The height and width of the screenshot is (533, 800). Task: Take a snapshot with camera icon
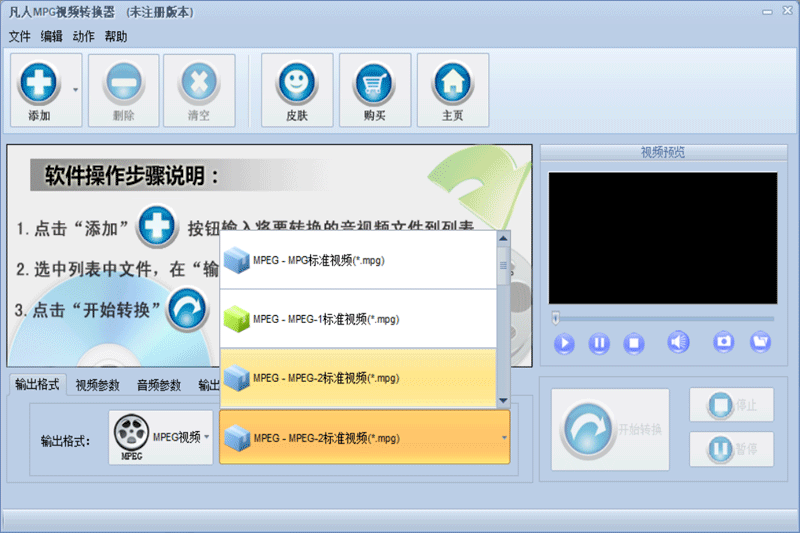coord(723,342)
